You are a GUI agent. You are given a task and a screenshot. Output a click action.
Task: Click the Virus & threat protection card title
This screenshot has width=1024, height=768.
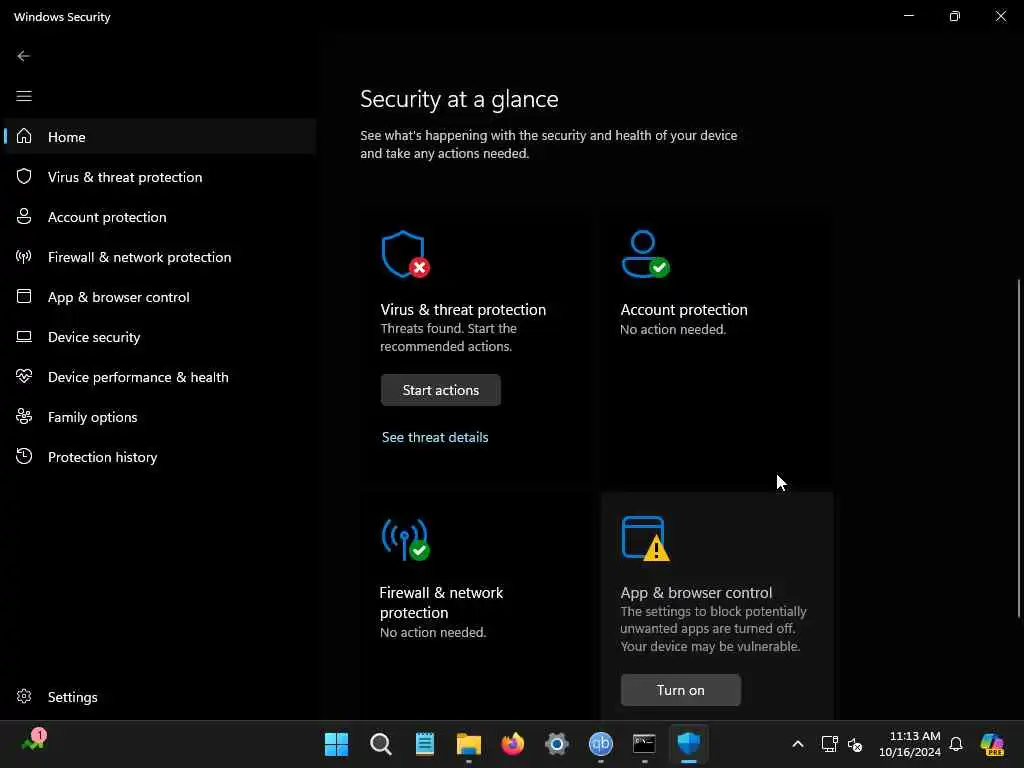click(x=463, y=310)
